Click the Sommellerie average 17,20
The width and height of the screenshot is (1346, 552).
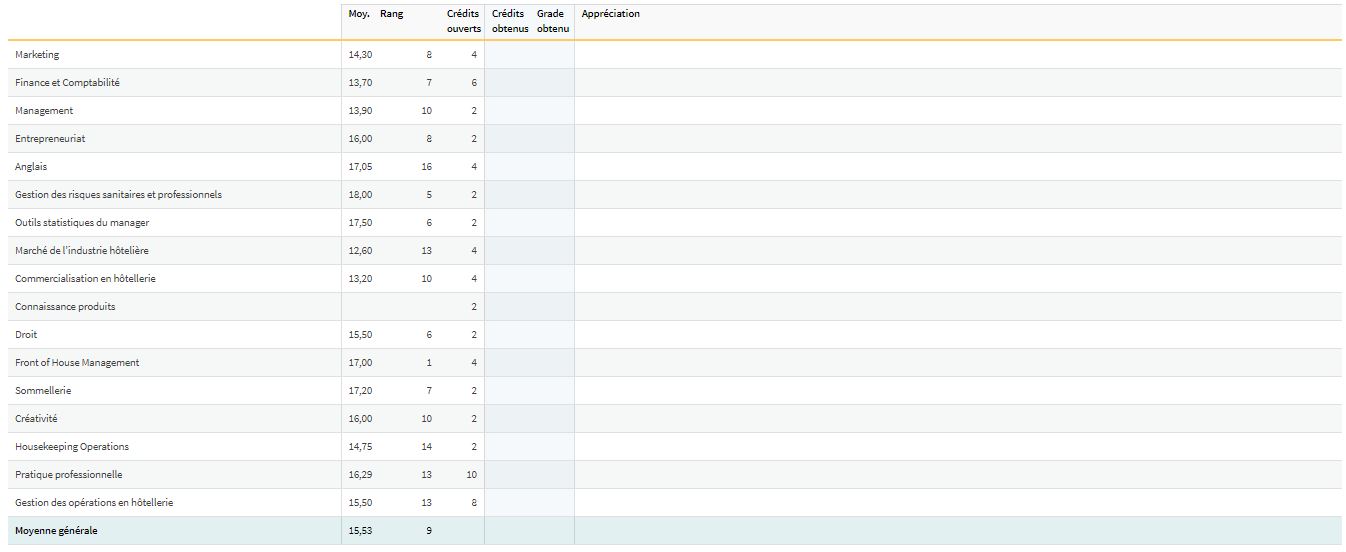pos(360,391)
